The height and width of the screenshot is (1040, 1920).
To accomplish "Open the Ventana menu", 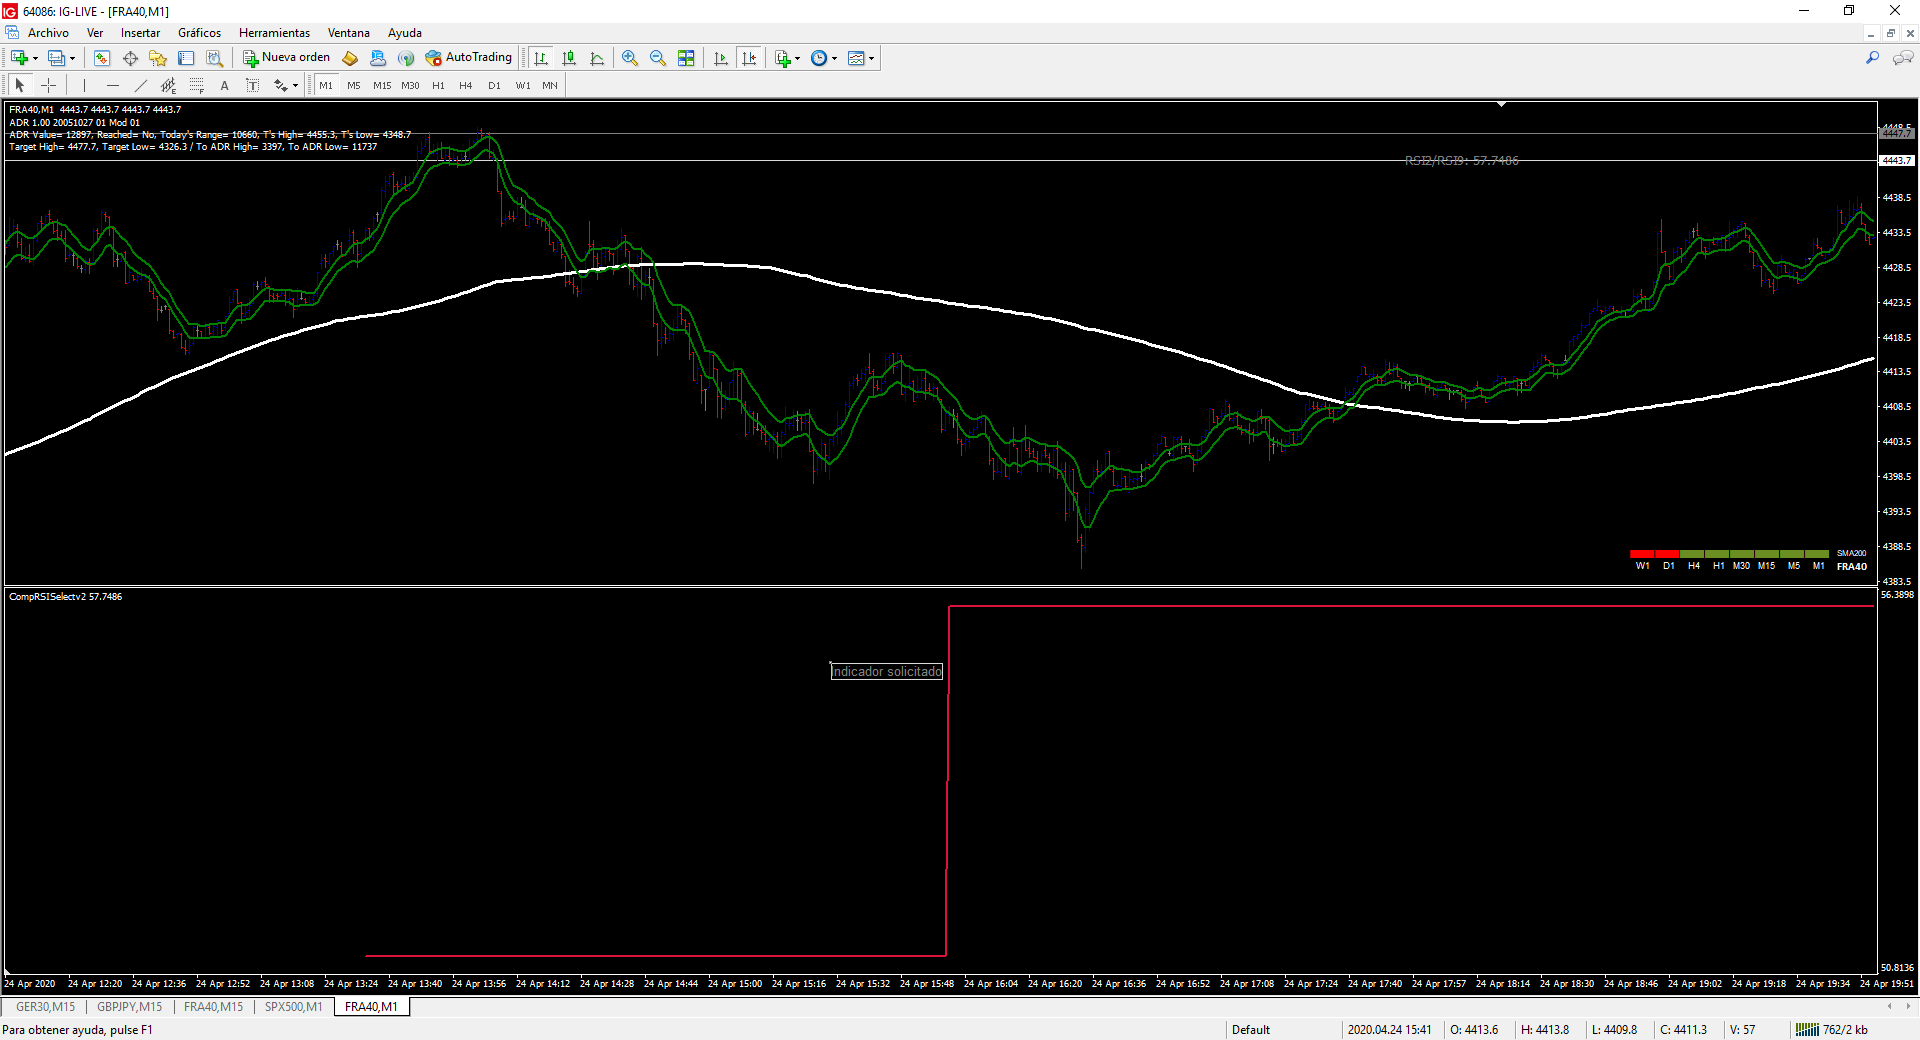I will (x=349, y=33).
